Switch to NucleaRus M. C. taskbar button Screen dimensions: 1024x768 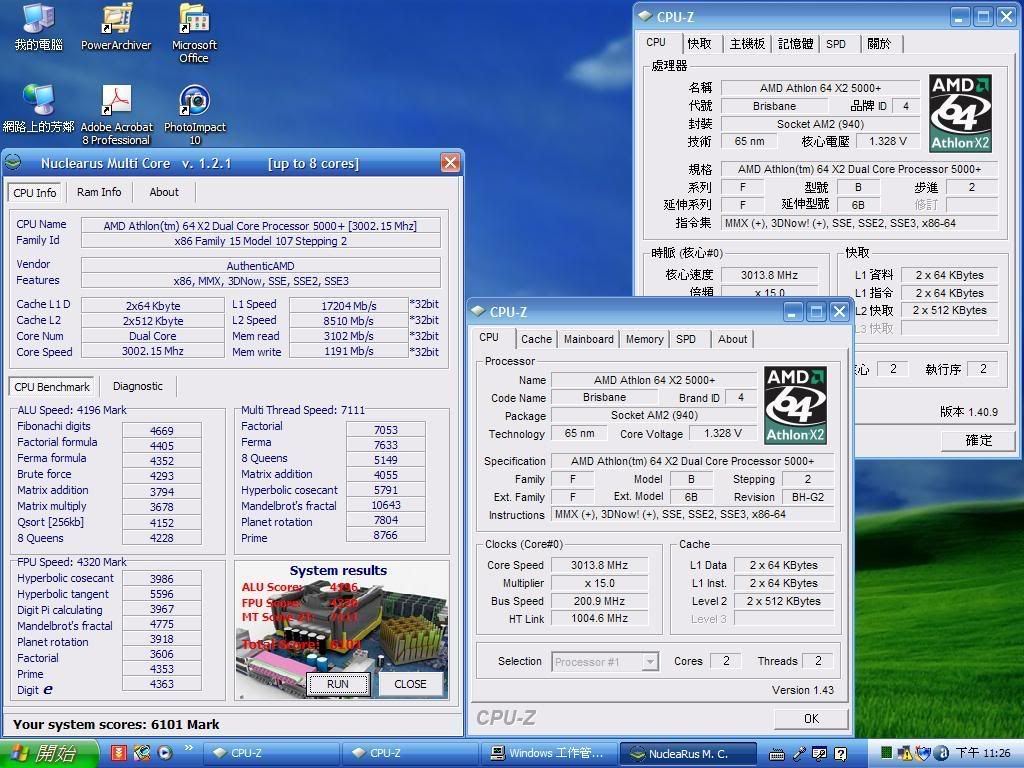688,753
